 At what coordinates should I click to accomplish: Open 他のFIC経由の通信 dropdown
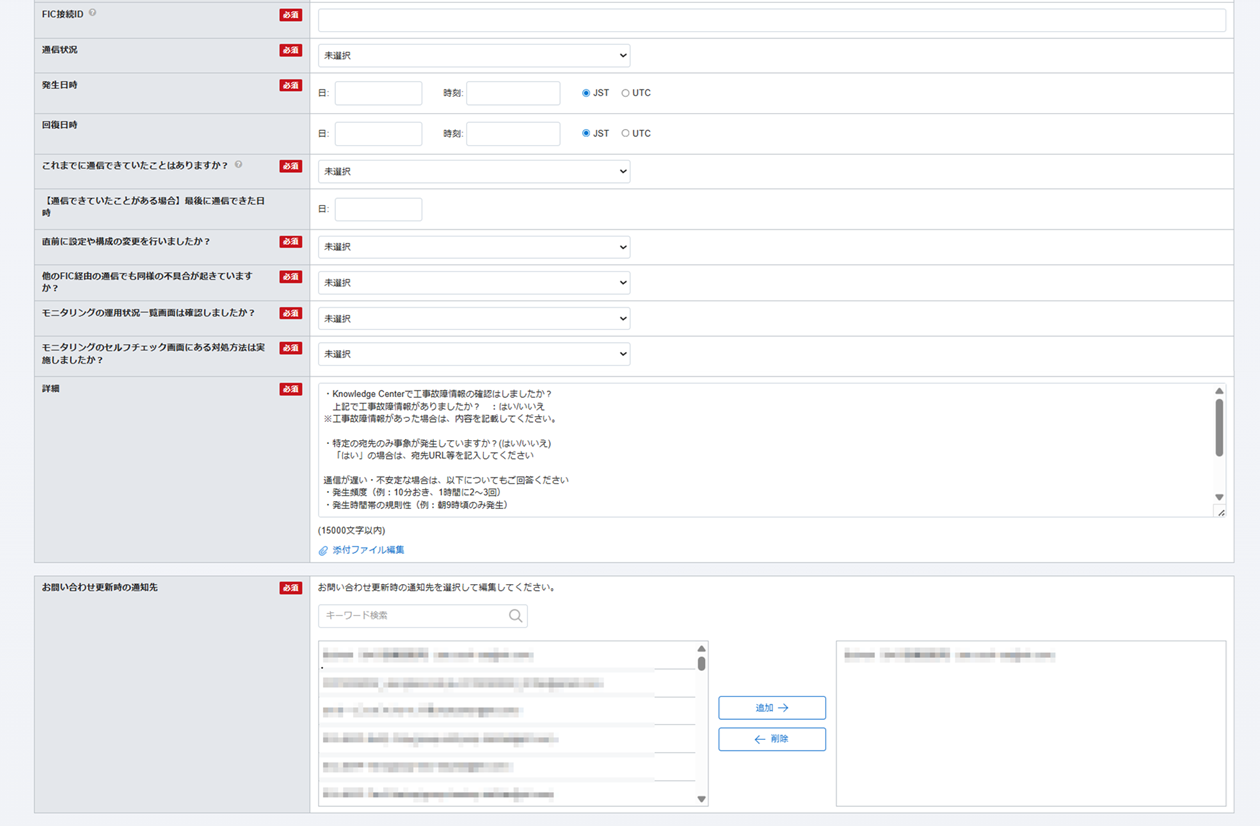(x=474, y=283)
